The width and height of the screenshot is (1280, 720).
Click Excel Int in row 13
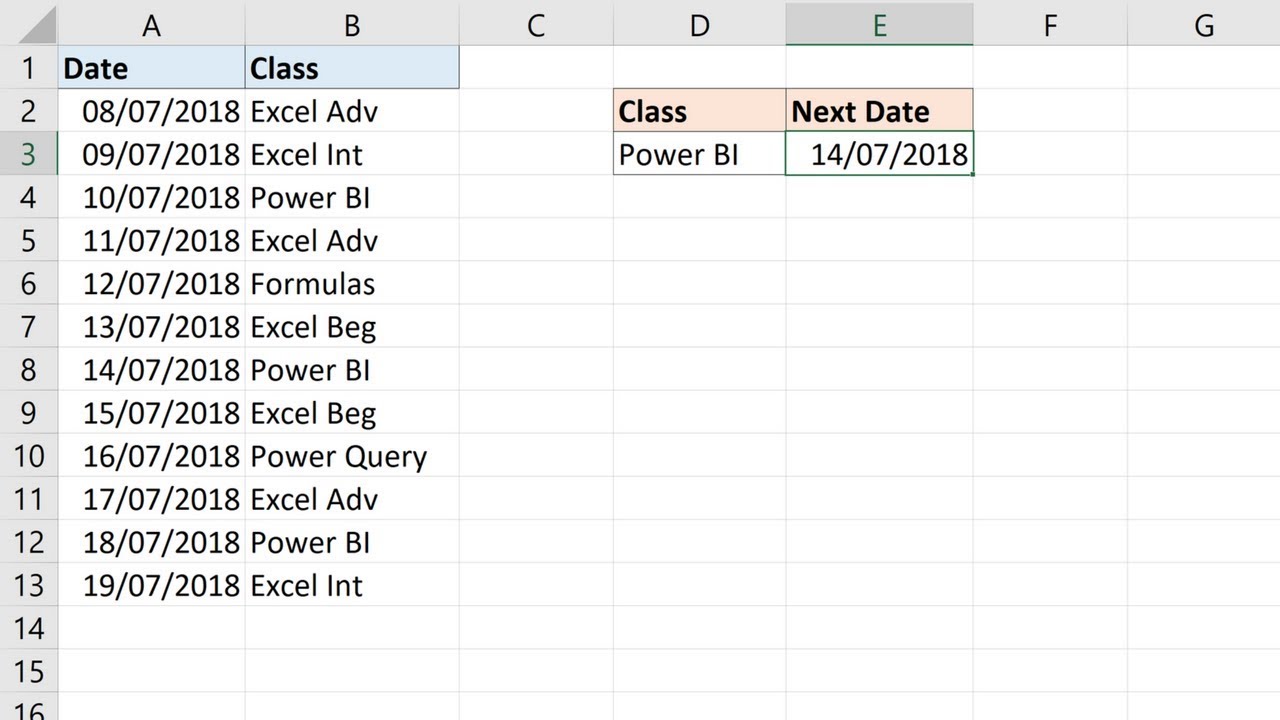tap(352, 584)
